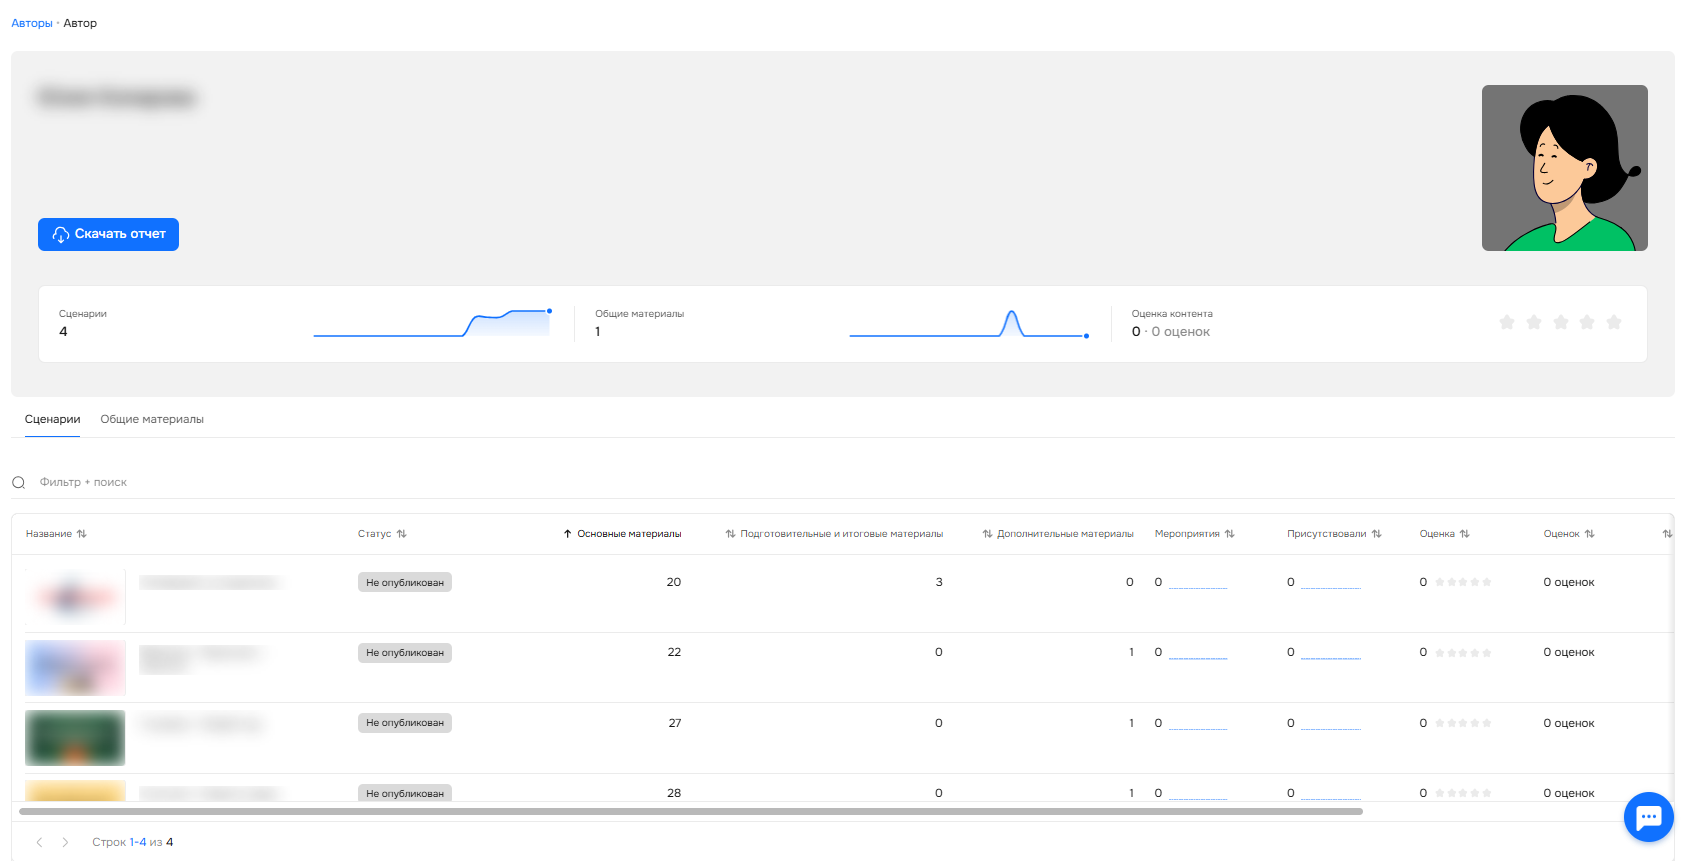Open thumbnail of the 27-materials scenario

[75, 738]
